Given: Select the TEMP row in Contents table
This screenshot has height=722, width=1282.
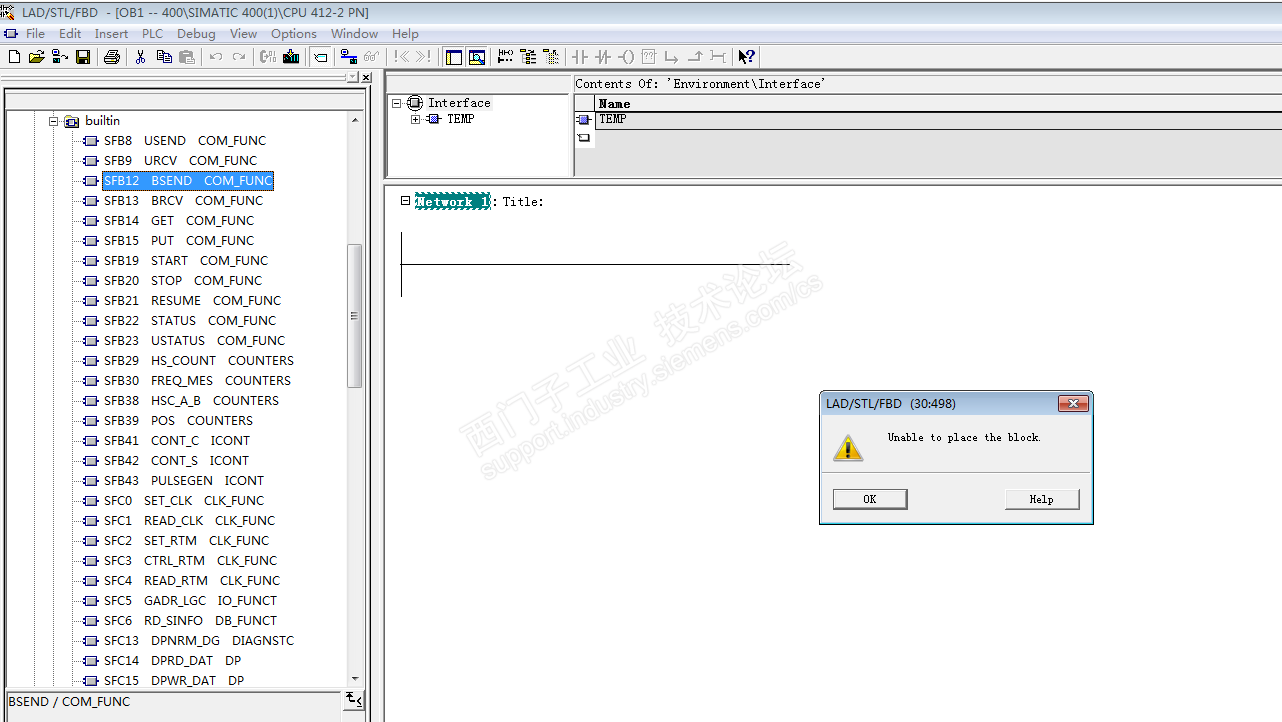Looking at the screenshot, I should pyautogui.click(x=938, y=120).
